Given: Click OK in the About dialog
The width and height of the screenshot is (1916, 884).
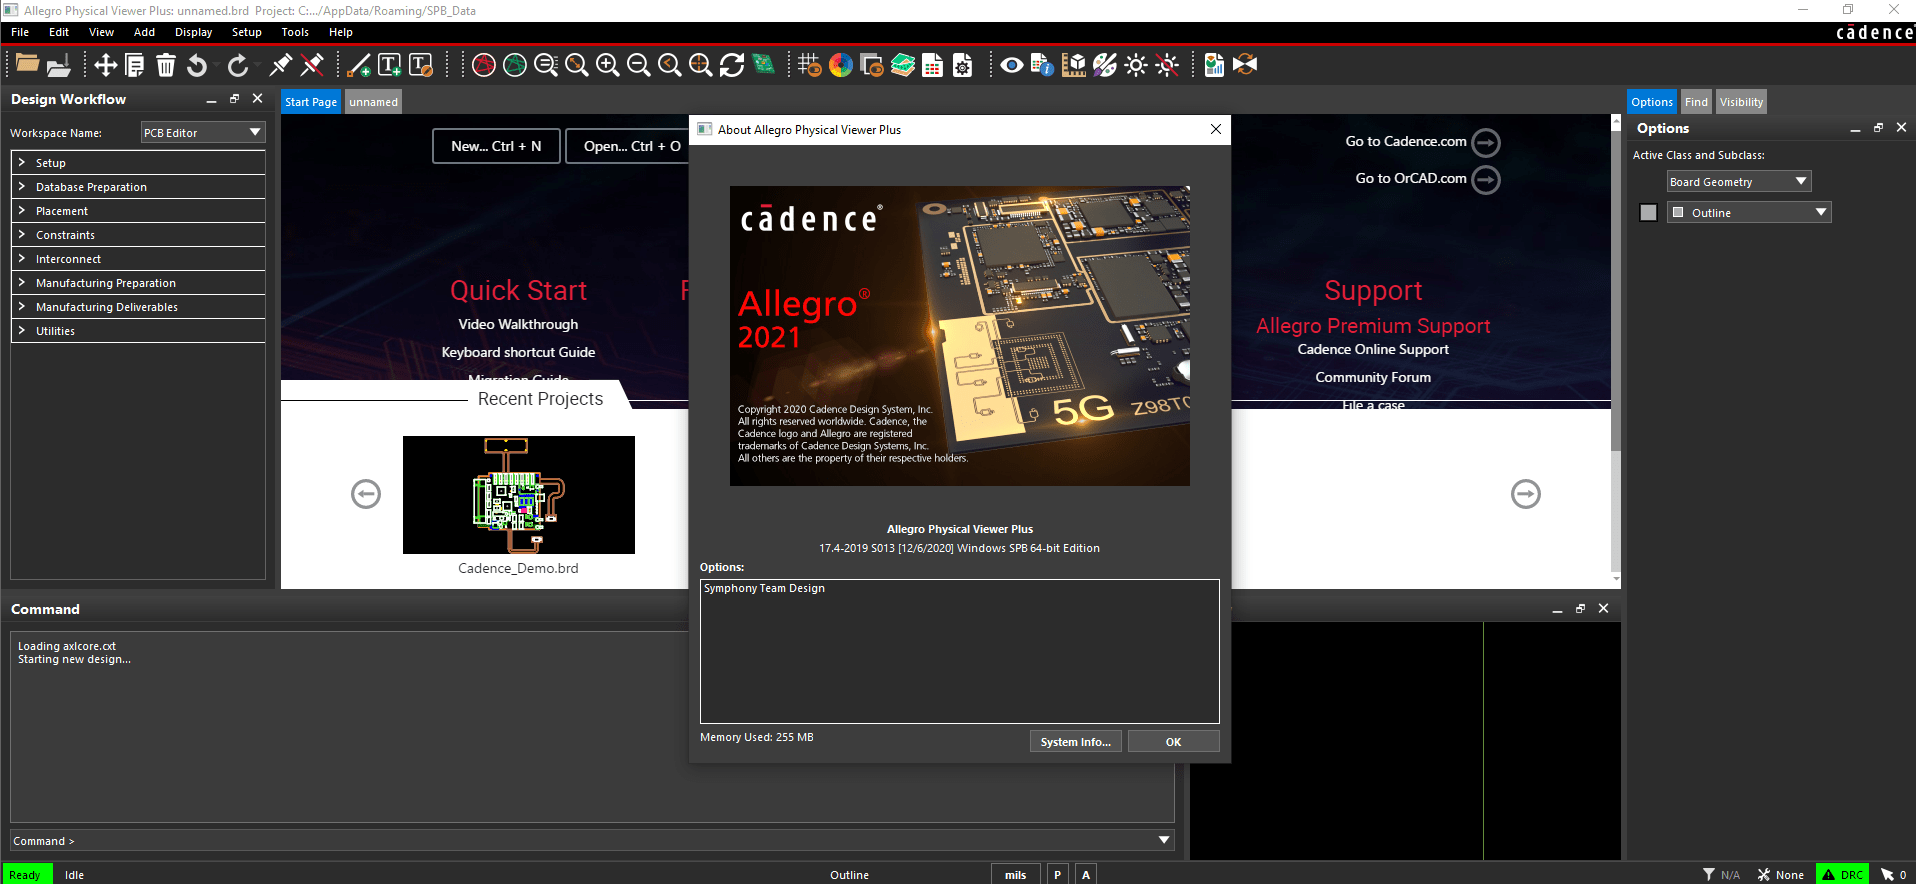Looking at the screenshot, I should pyautogui.click(x=1173, y=741).
